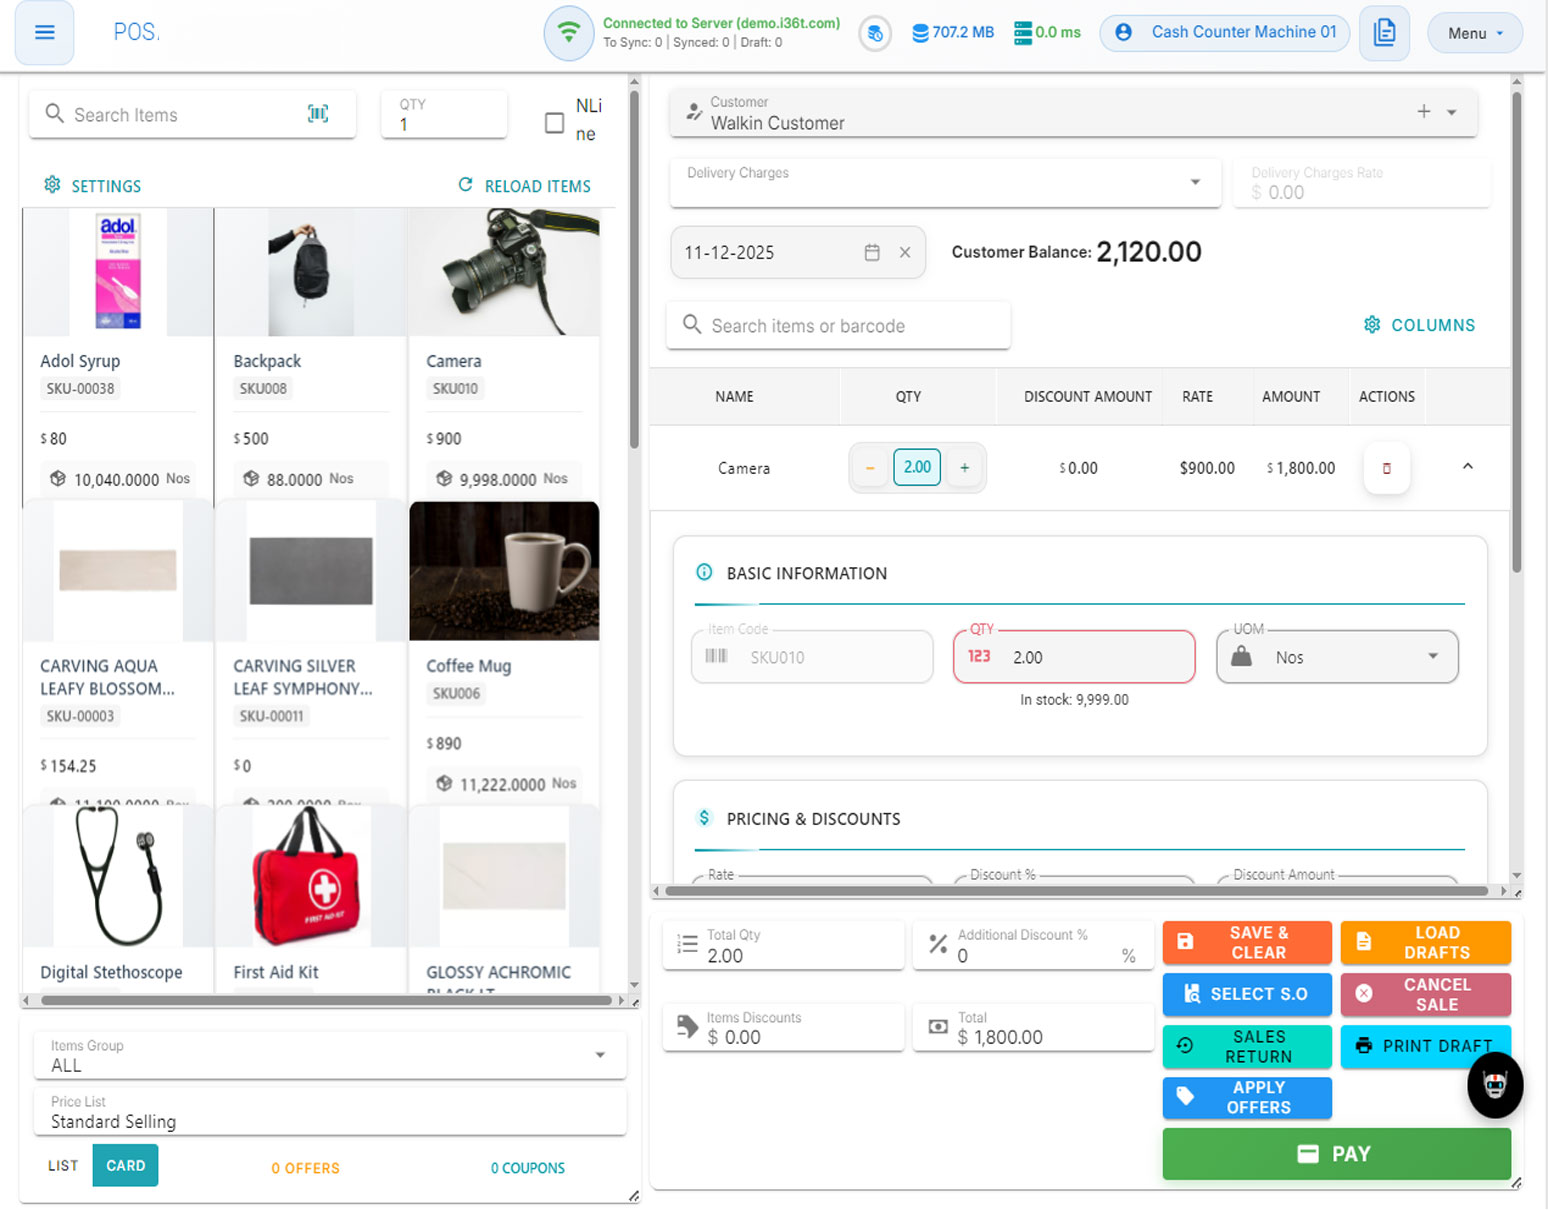Viewport: 1548px width, 1210px height.
Task: Click the Cancel Sale button
Action: pyautogui.click(x=1425, y=994)
